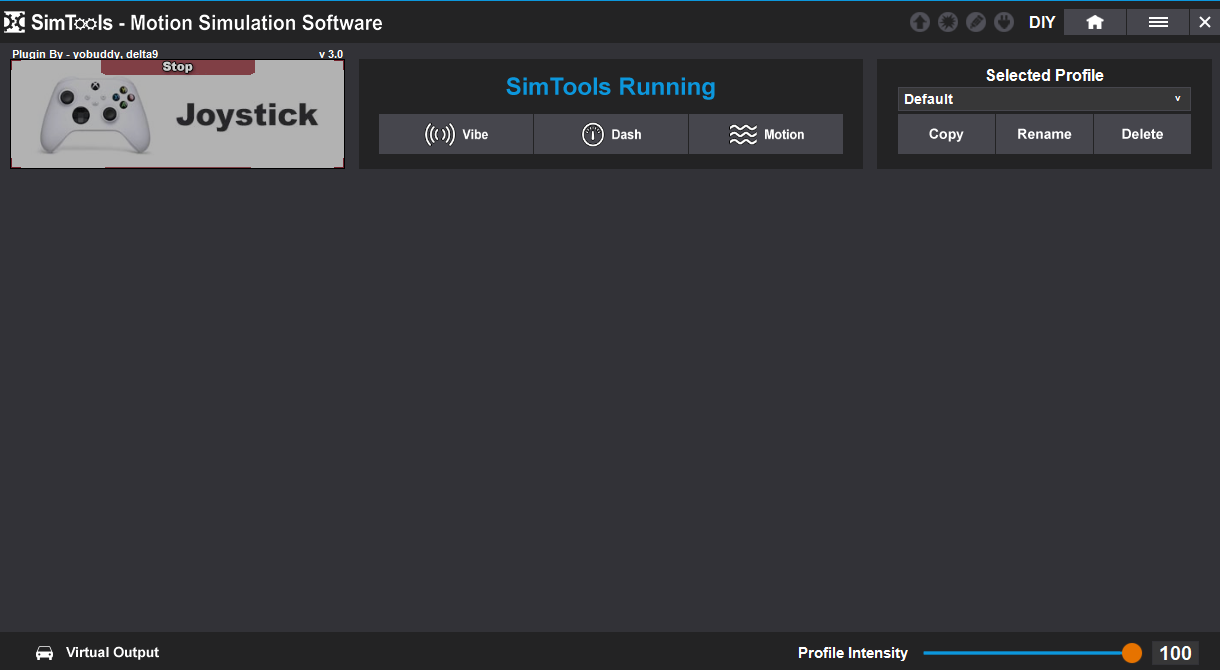Open the Dash settings
This screenshot has height=670, width=1220.
tap(611, 134)
